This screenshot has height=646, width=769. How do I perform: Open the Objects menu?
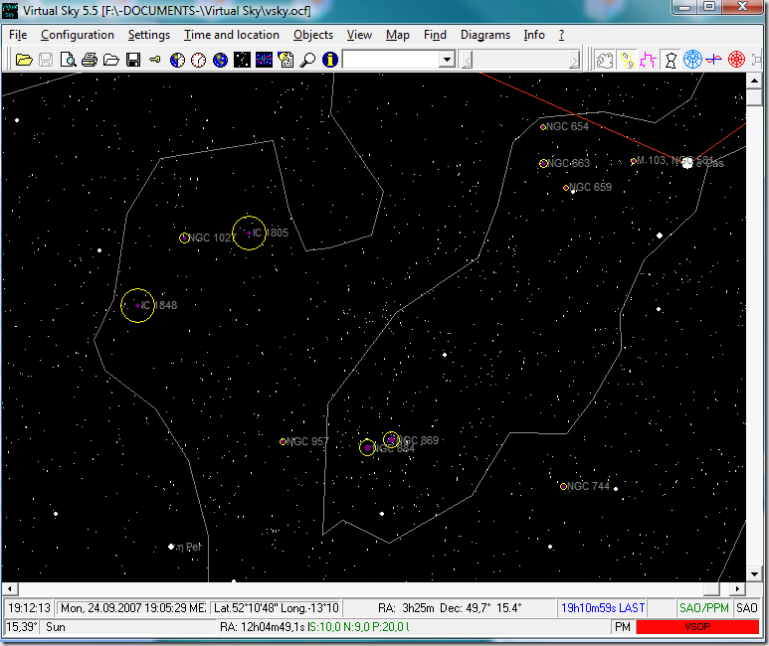click(x=313, y=34)
